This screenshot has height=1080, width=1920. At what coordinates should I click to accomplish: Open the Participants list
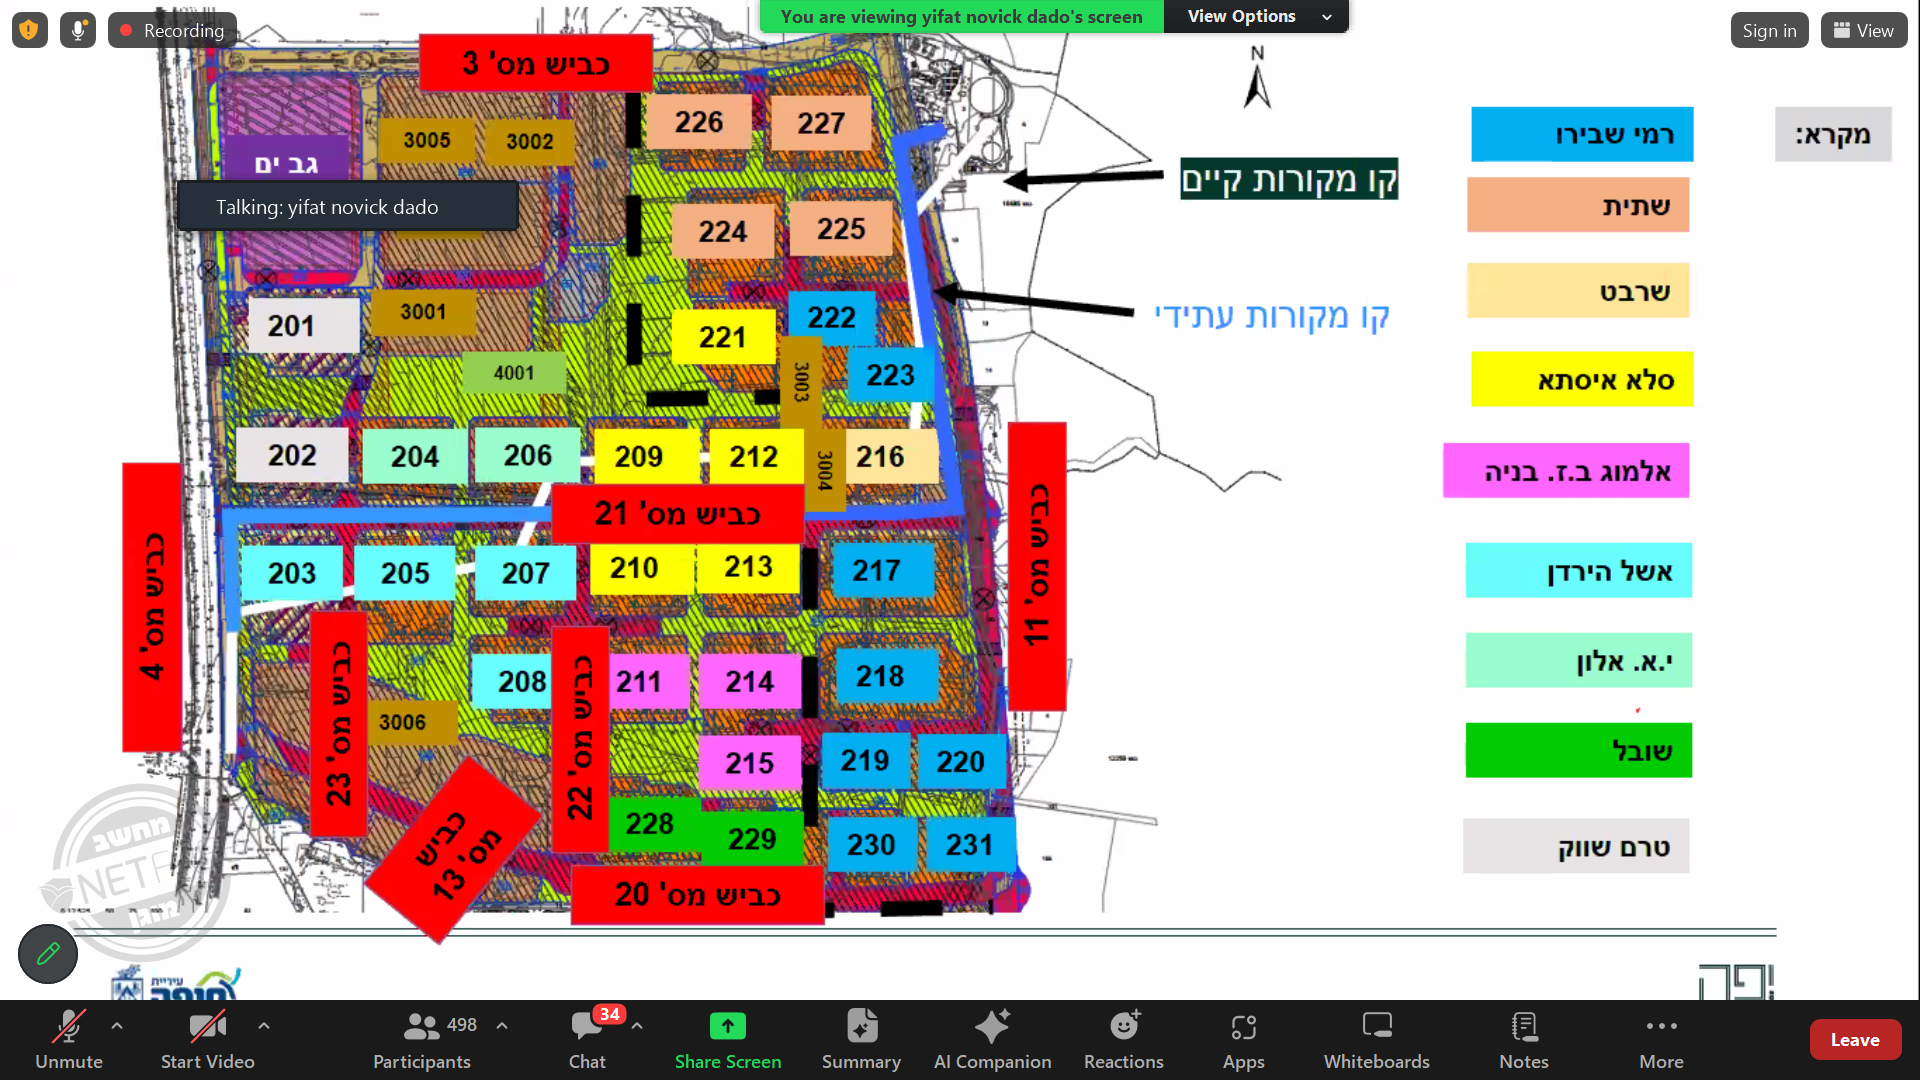tap(421, 1040)
